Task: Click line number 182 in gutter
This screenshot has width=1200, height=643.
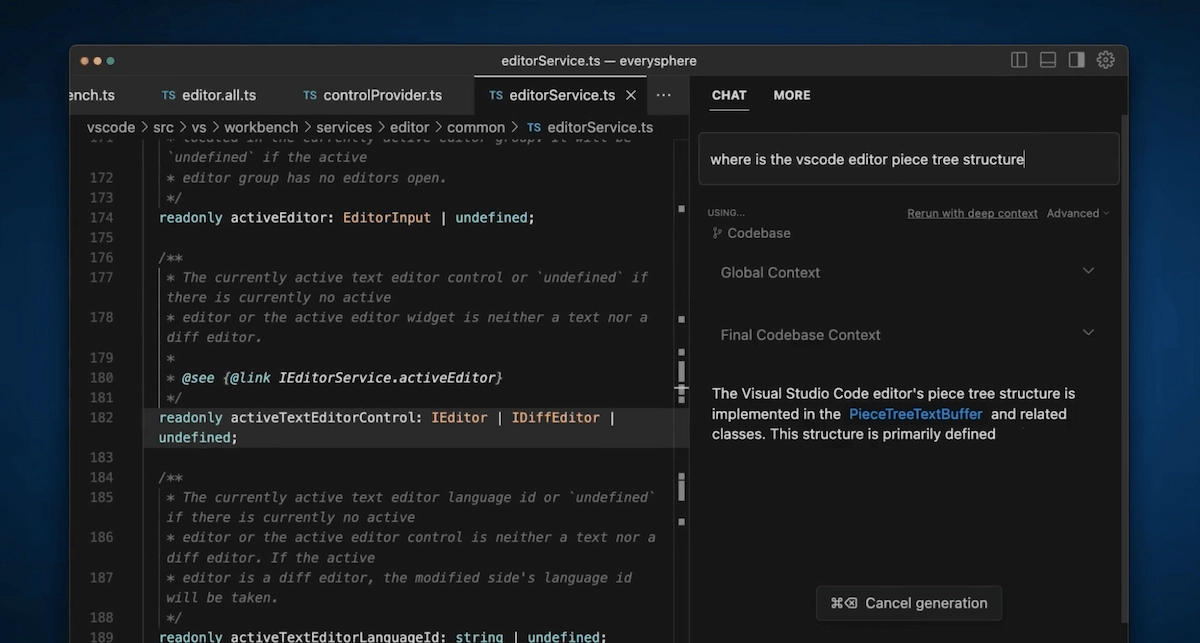Action: tap(101, 417)
